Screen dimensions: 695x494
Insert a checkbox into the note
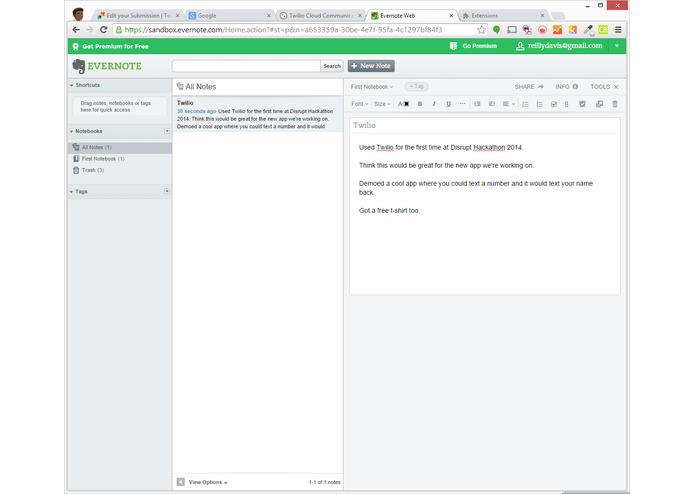[554, 104]
